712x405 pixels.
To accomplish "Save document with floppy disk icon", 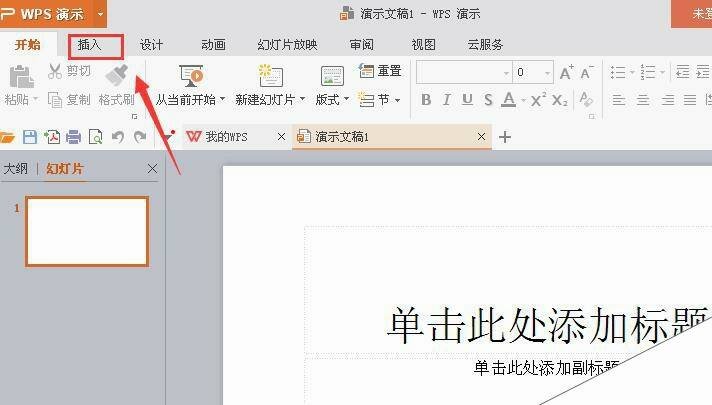I will (x=30, y=137).
